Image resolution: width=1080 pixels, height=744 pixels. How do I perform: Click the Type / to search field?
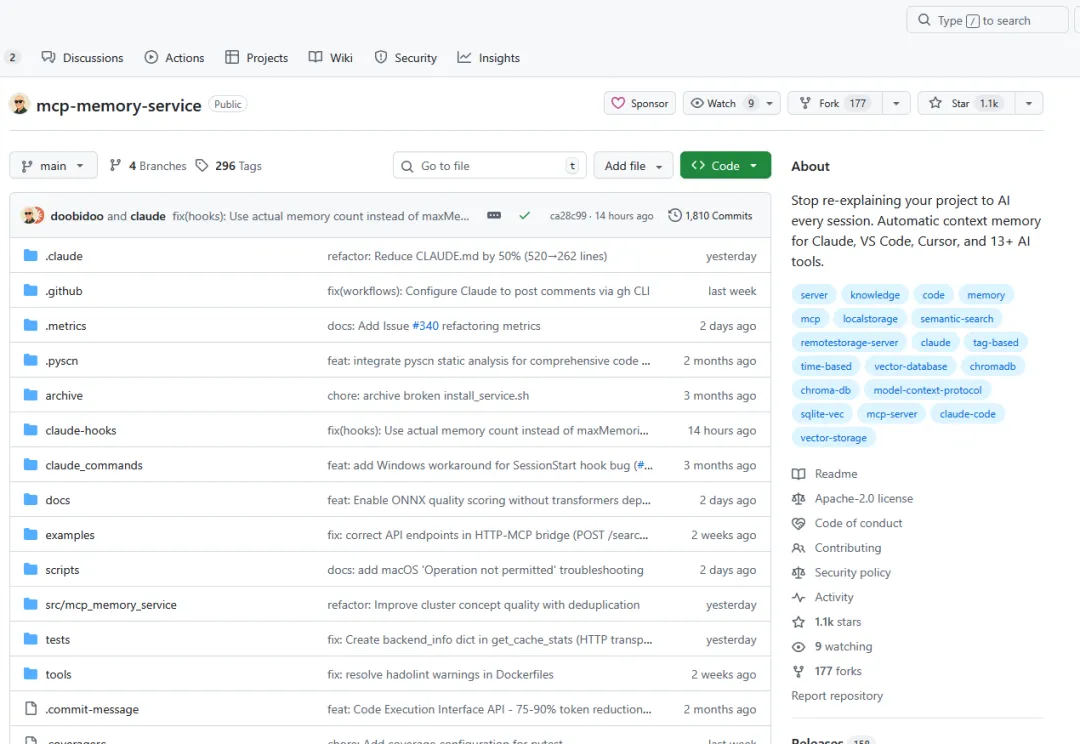point(987,20)
